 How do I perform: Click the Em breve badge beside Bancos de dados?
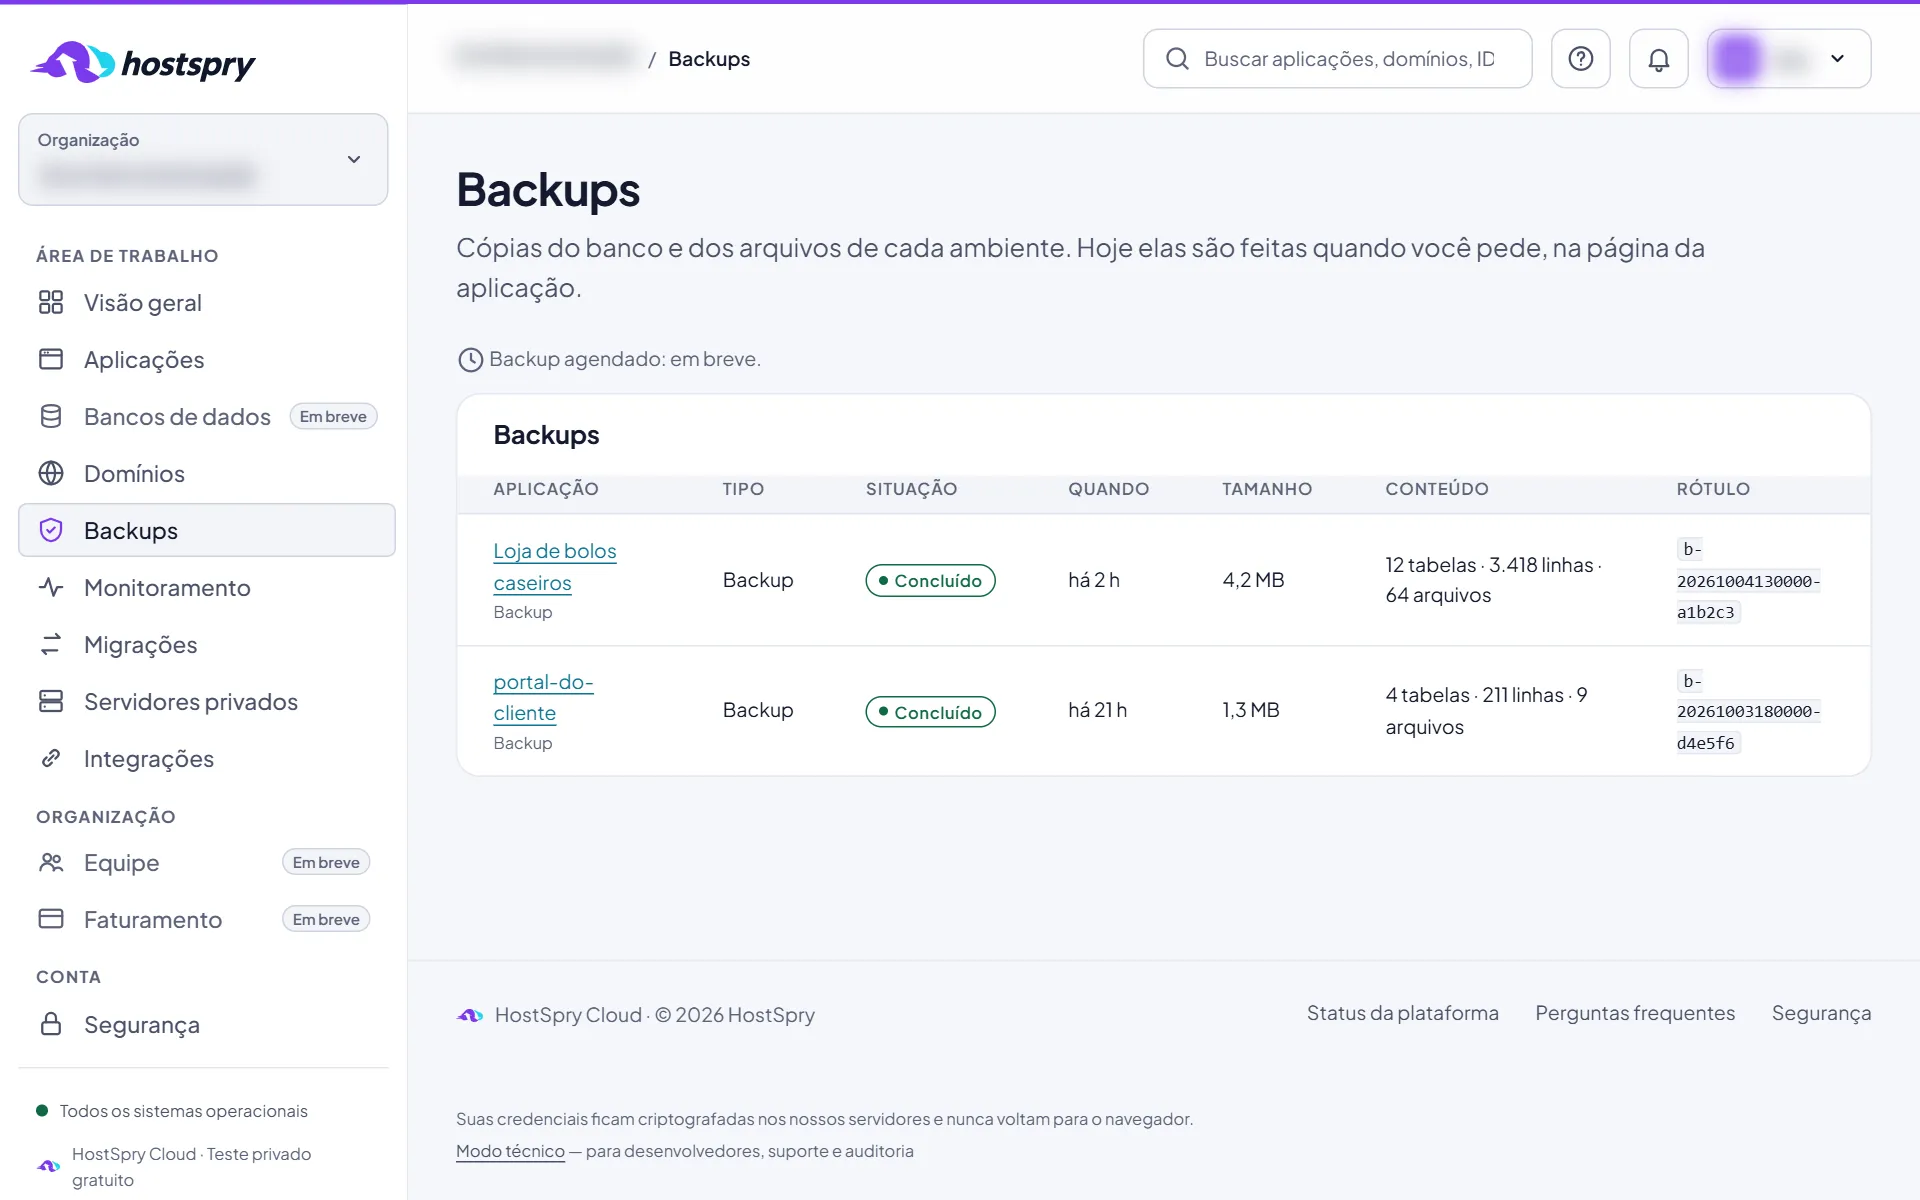coord(333,416)
